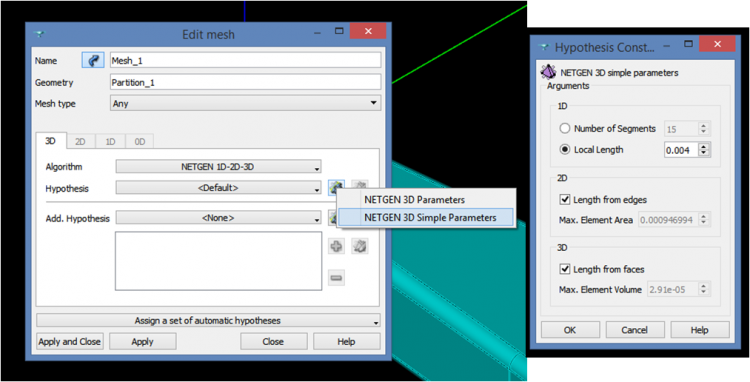750x382 pixels.
Task: Click the Apply button in Edit mesh
Action: tap(143, 341)
